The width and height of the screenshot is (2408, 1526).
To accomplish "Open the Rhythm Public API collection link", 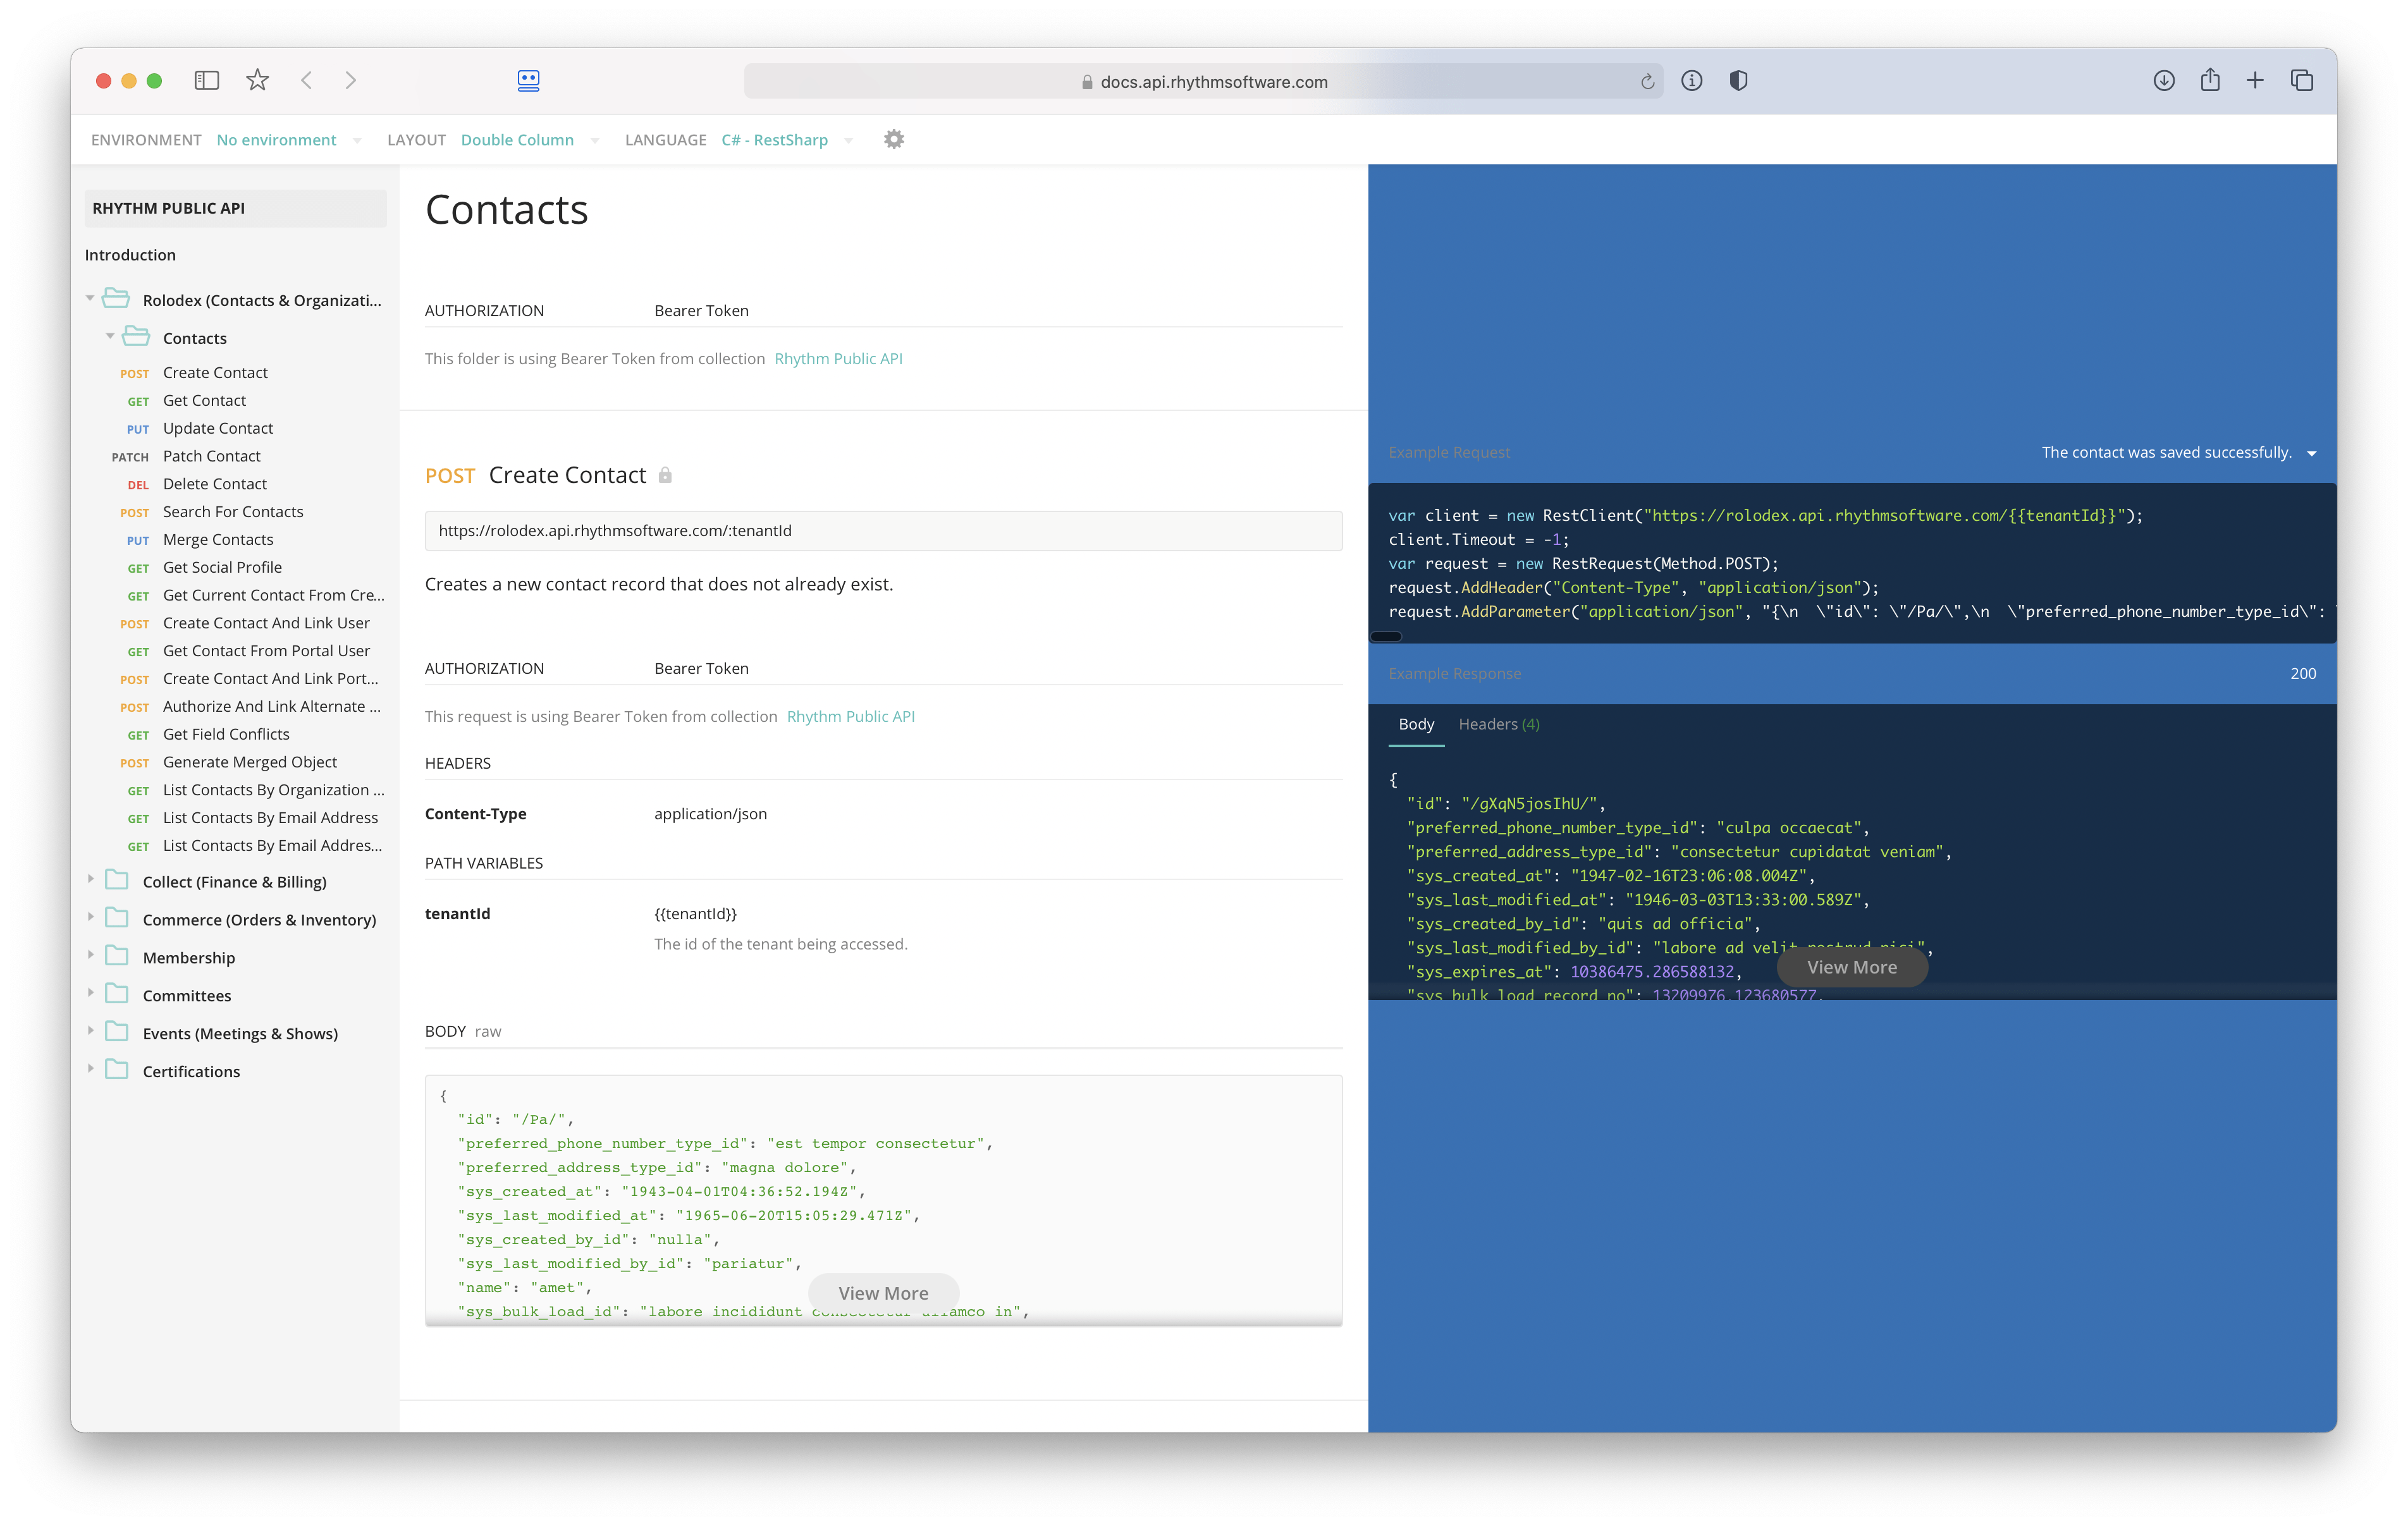I will tap(838, 359).
